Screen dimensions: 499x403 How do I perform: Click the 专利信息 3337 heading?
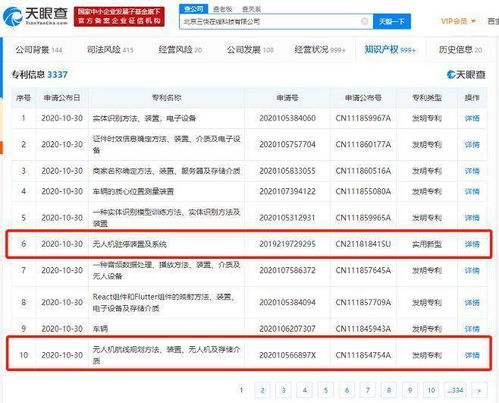[x=40, y=75]
